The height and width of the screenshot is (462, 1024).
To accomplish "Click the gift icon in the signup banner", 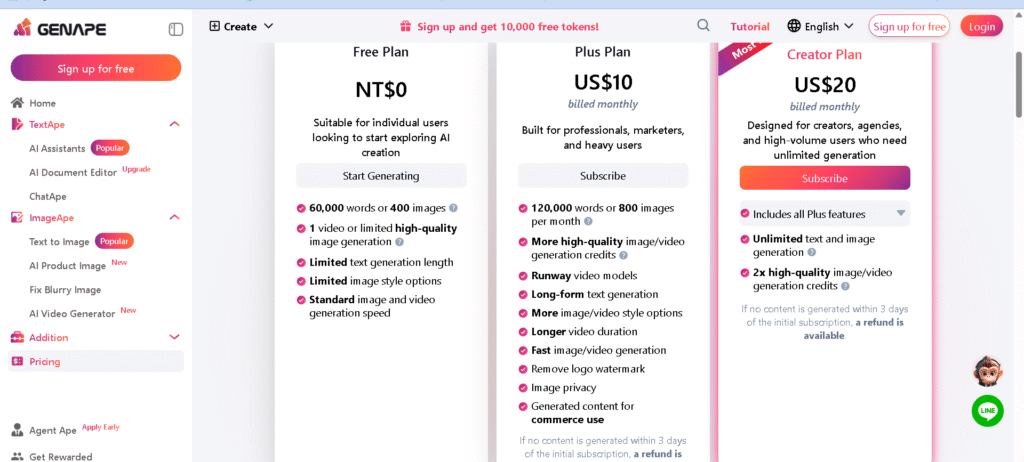I will click(x=405, y=26).
